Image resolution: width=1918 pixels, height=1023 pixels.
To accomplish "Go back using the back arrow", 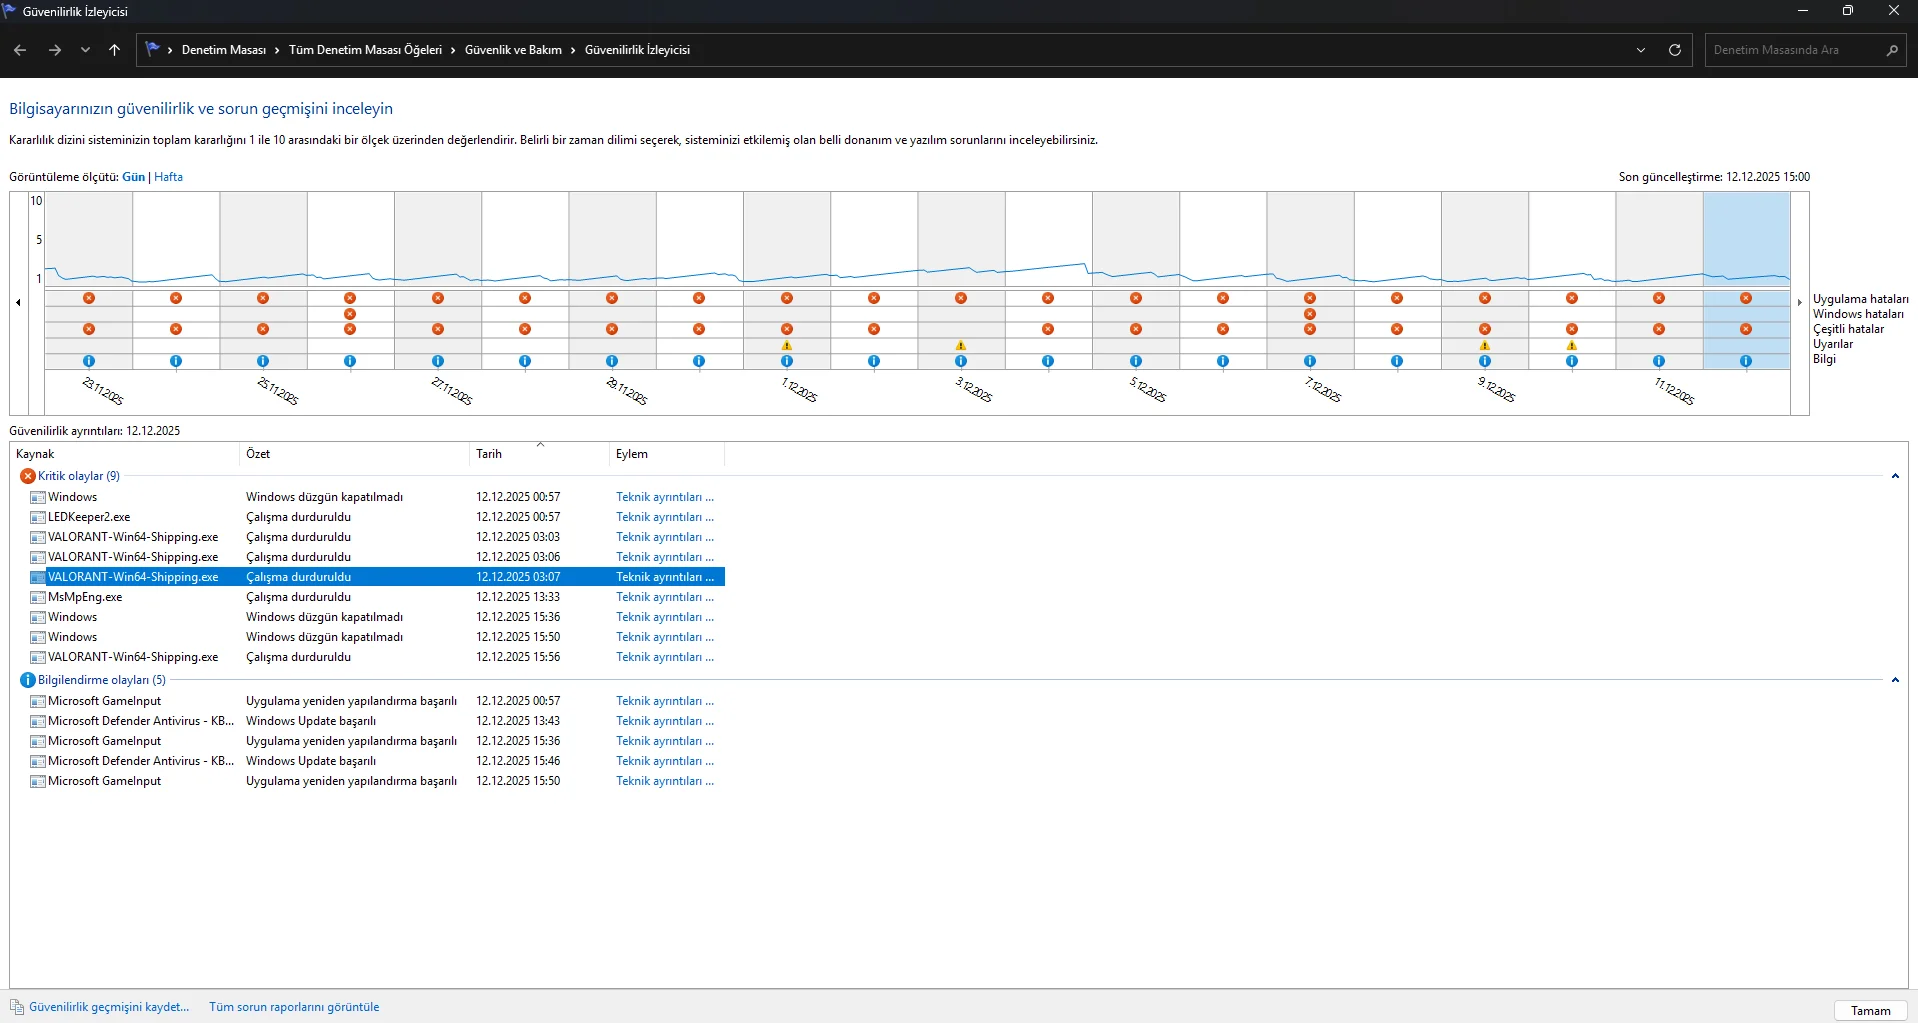I will coord(20,50).
